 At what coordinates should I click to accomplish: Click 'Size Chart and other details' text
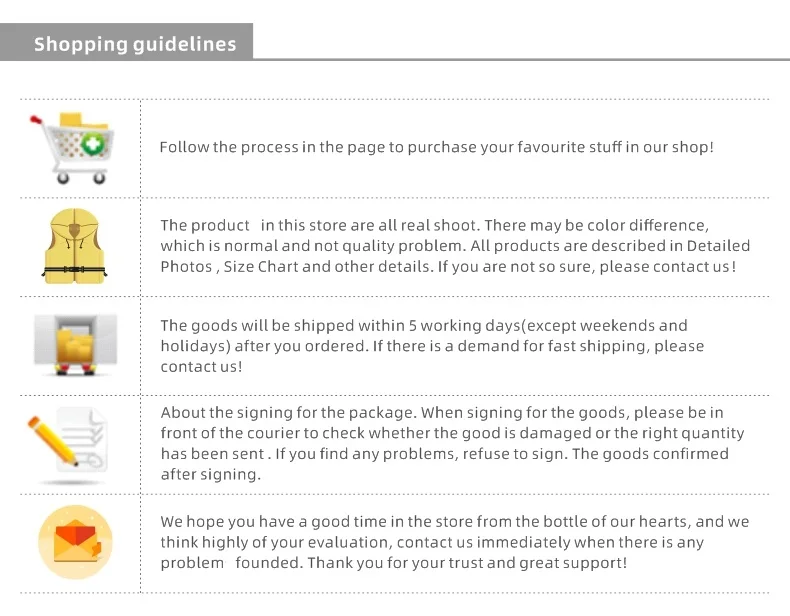coord(328,266)
